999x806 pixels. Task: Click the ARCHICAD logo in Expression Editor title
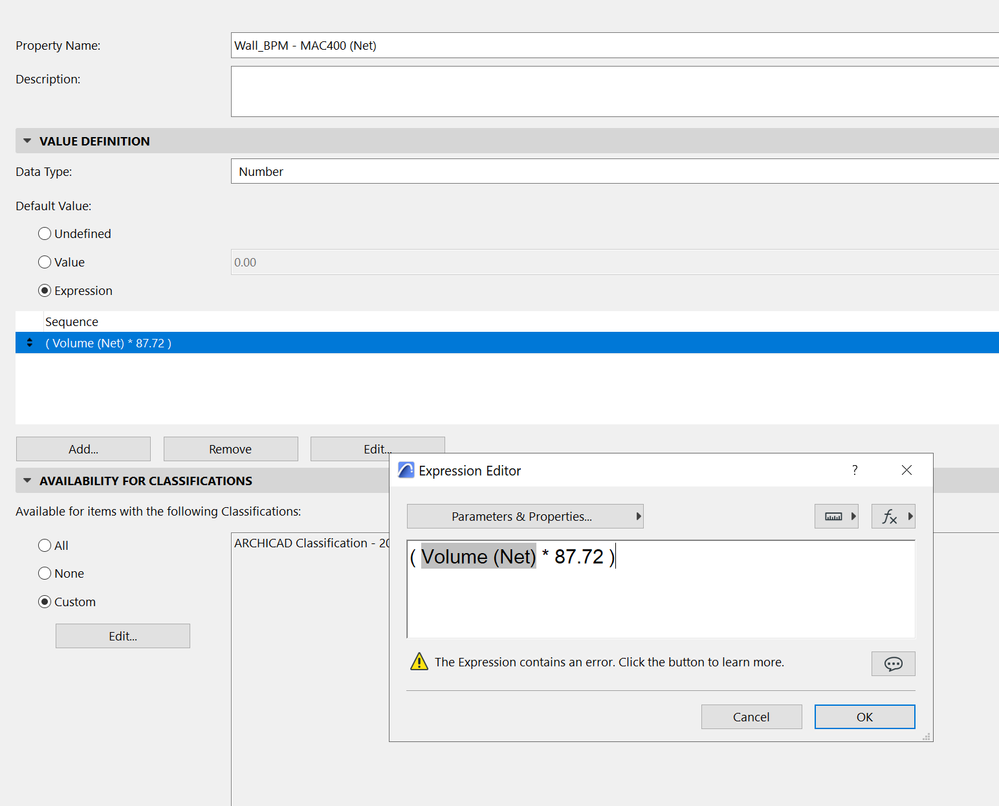click(x=406, y=470)
